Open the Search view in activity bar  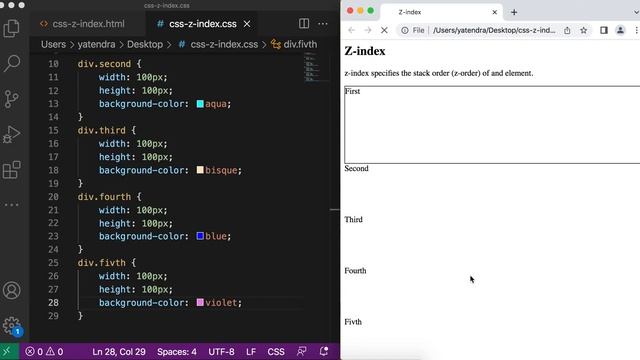[x=11, y=63]
